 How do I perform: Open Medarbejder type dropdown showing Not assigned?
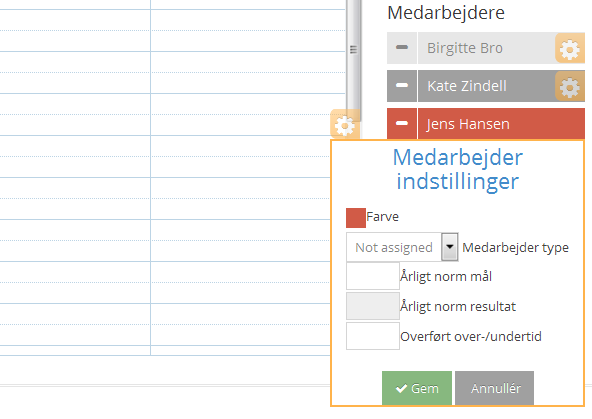[x=402, y=247]
